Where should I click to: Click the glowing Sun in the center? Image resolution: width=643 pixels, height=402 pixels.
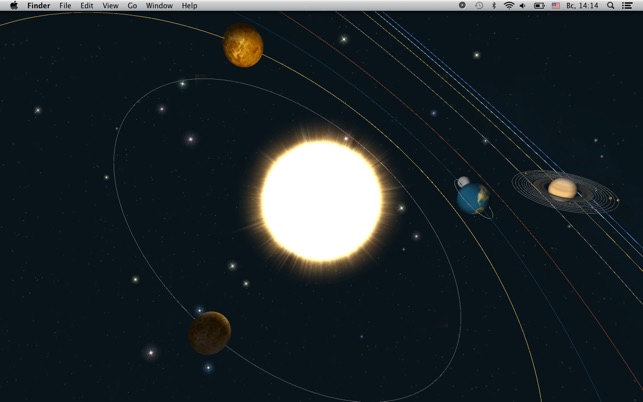tap(321, 201)
